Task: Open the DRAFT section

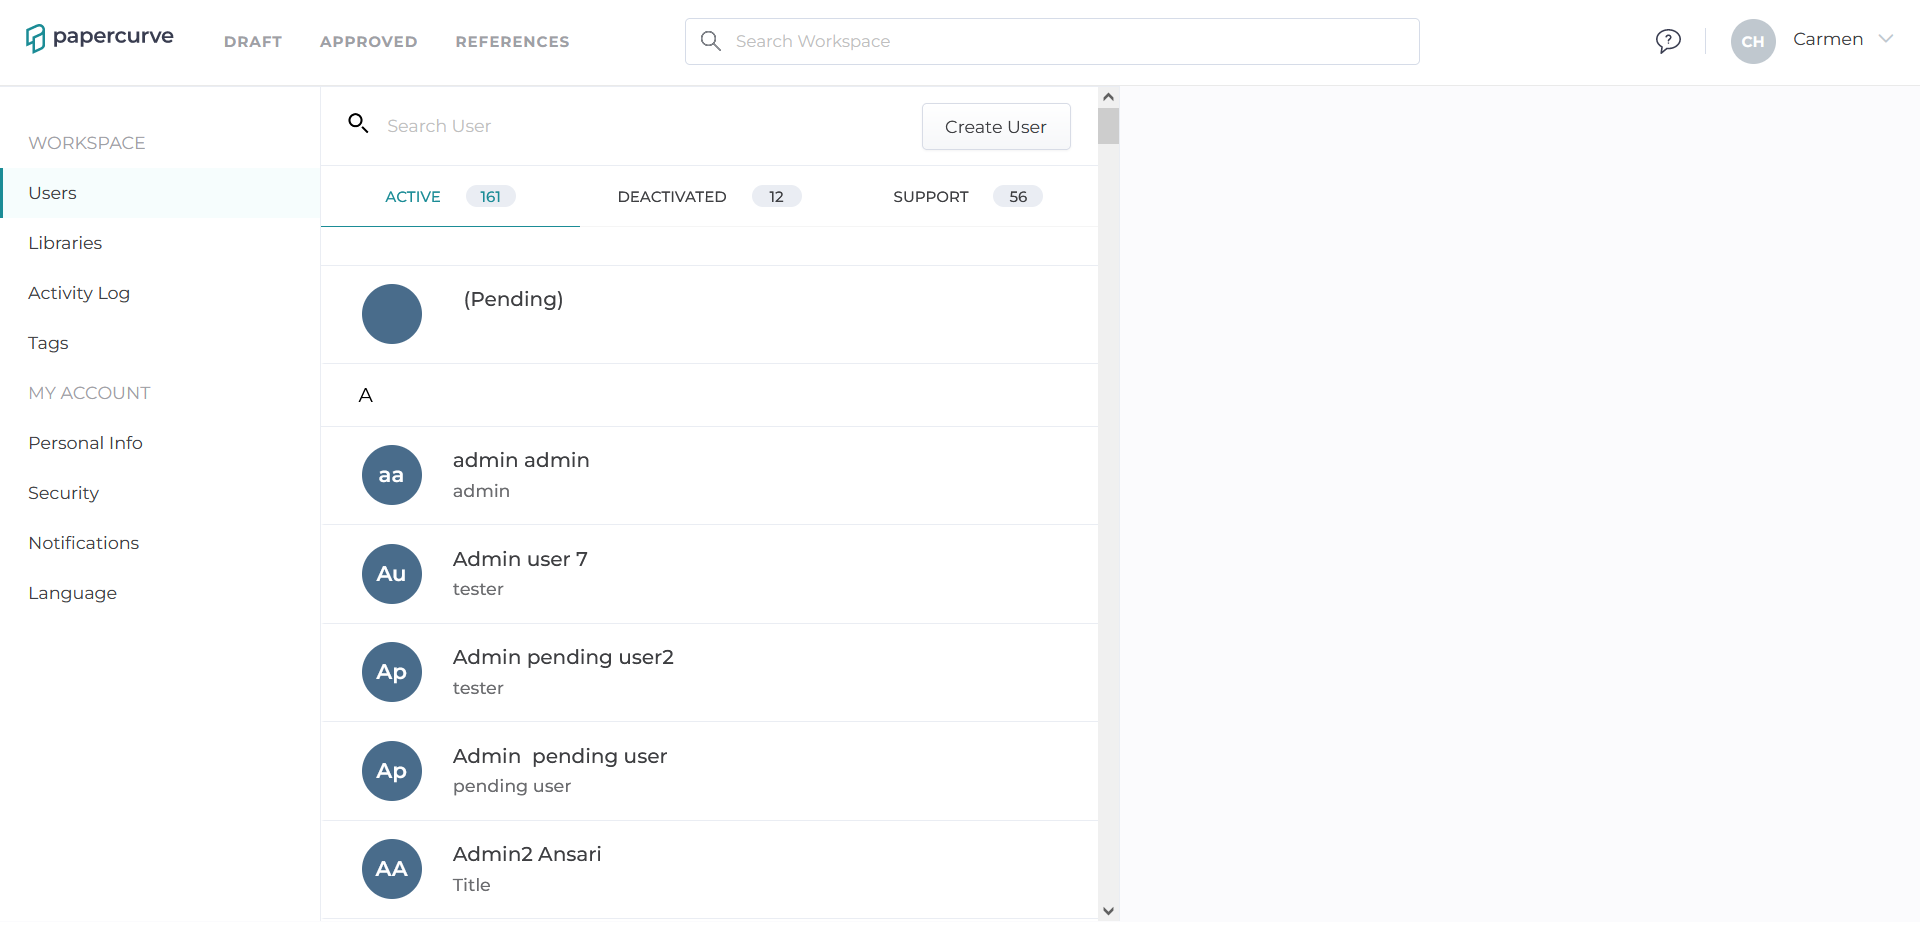Action: point(252,41)
